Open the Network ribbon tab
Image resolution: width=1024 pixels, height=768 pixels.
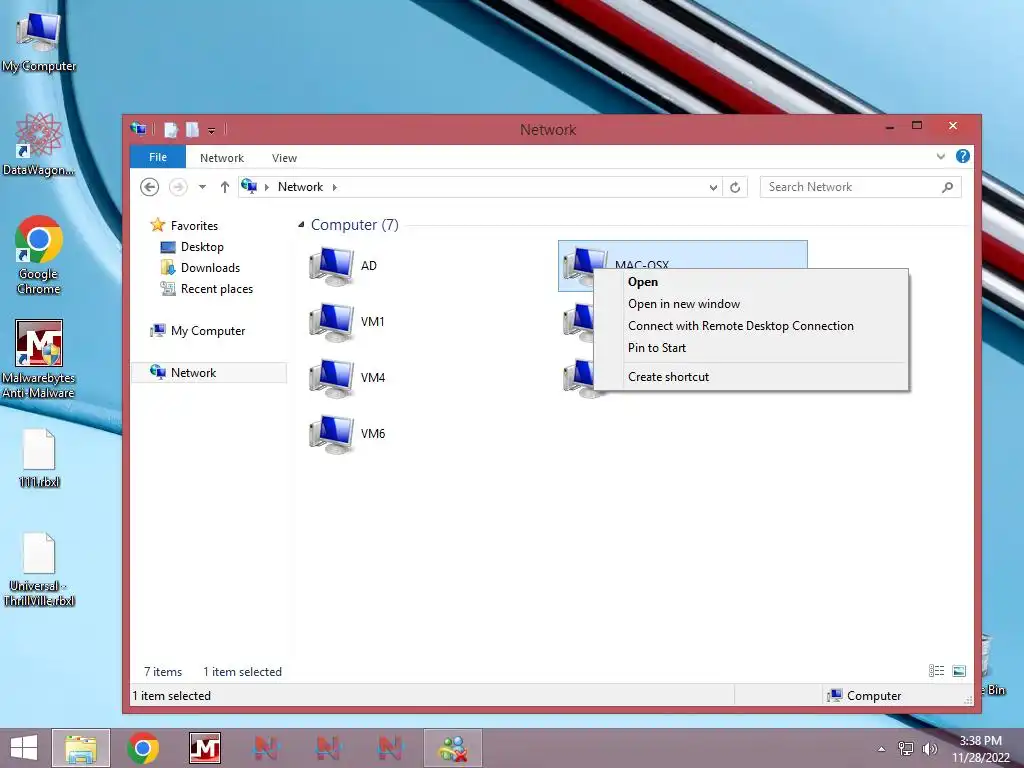point(222,158)
